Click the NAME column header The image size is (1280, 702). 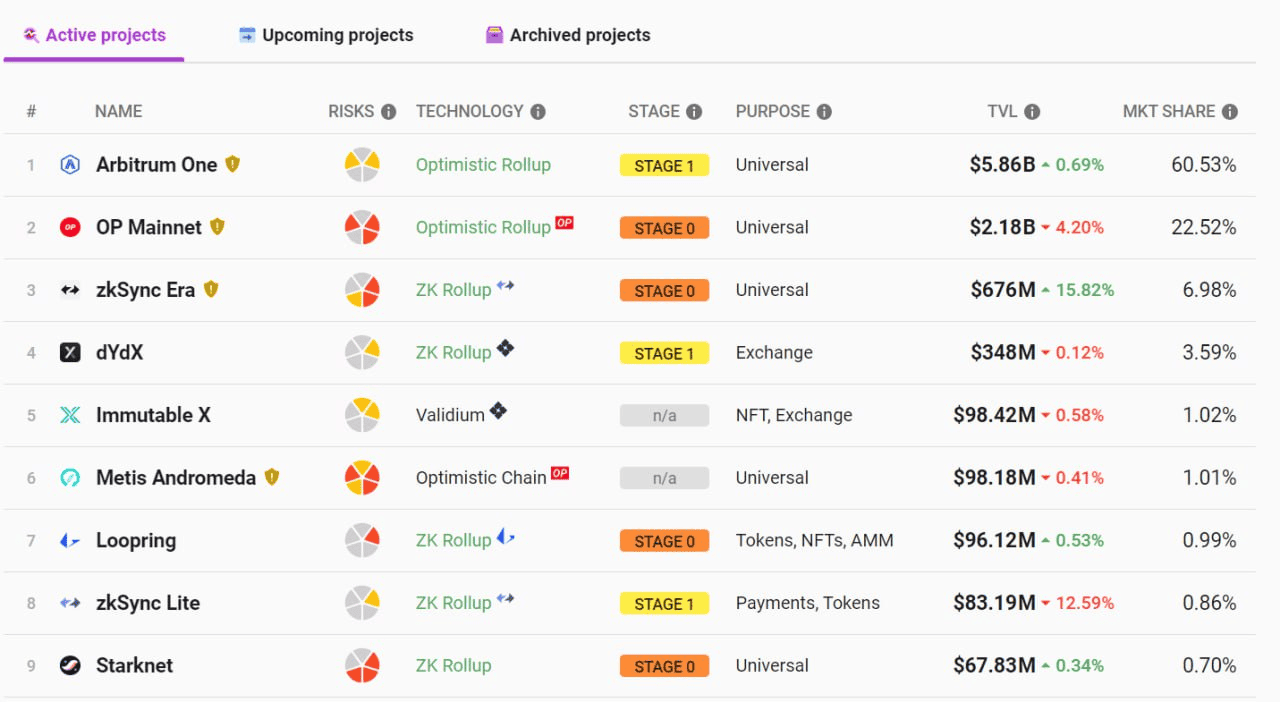click(118, 112)
